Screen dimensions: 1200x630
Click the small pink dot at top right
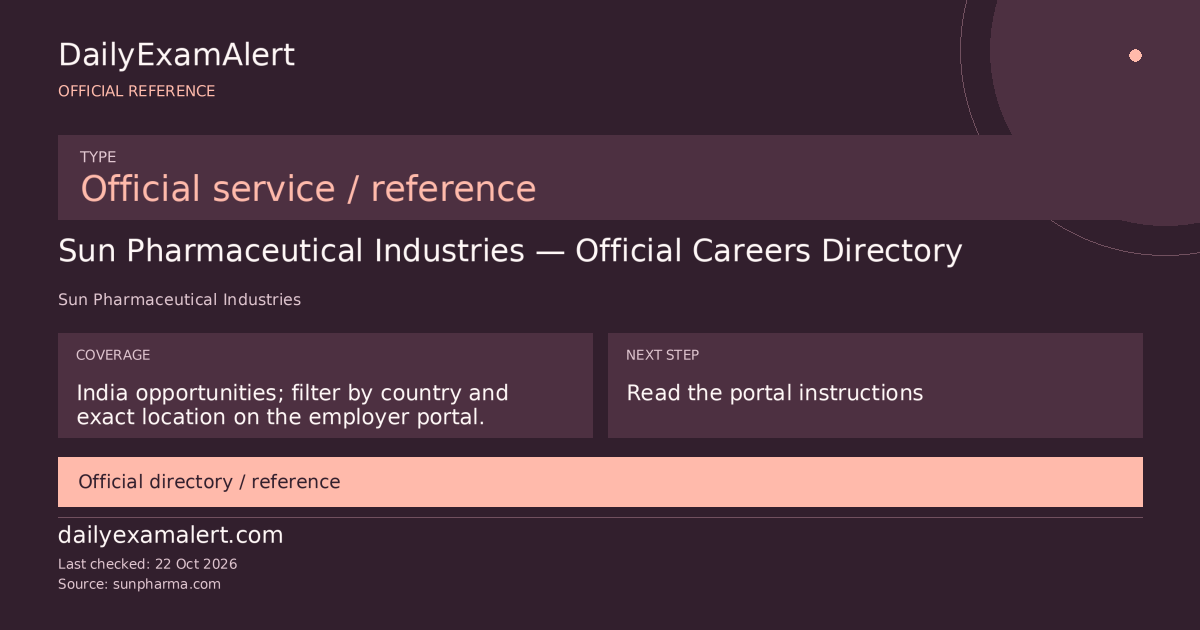(x=1135, y=55)
